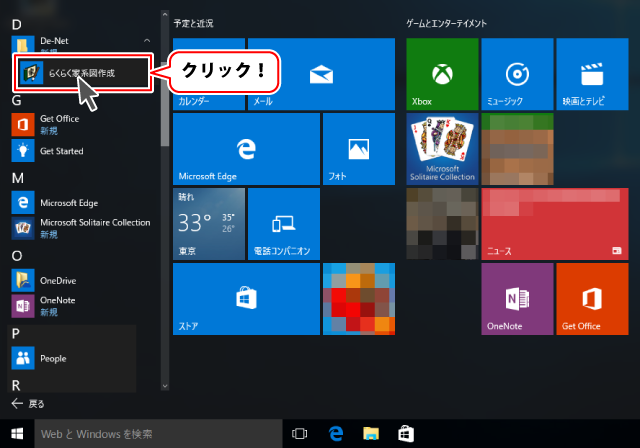
Task: Open Get Started lightbulb app
Action: [82, 151]
